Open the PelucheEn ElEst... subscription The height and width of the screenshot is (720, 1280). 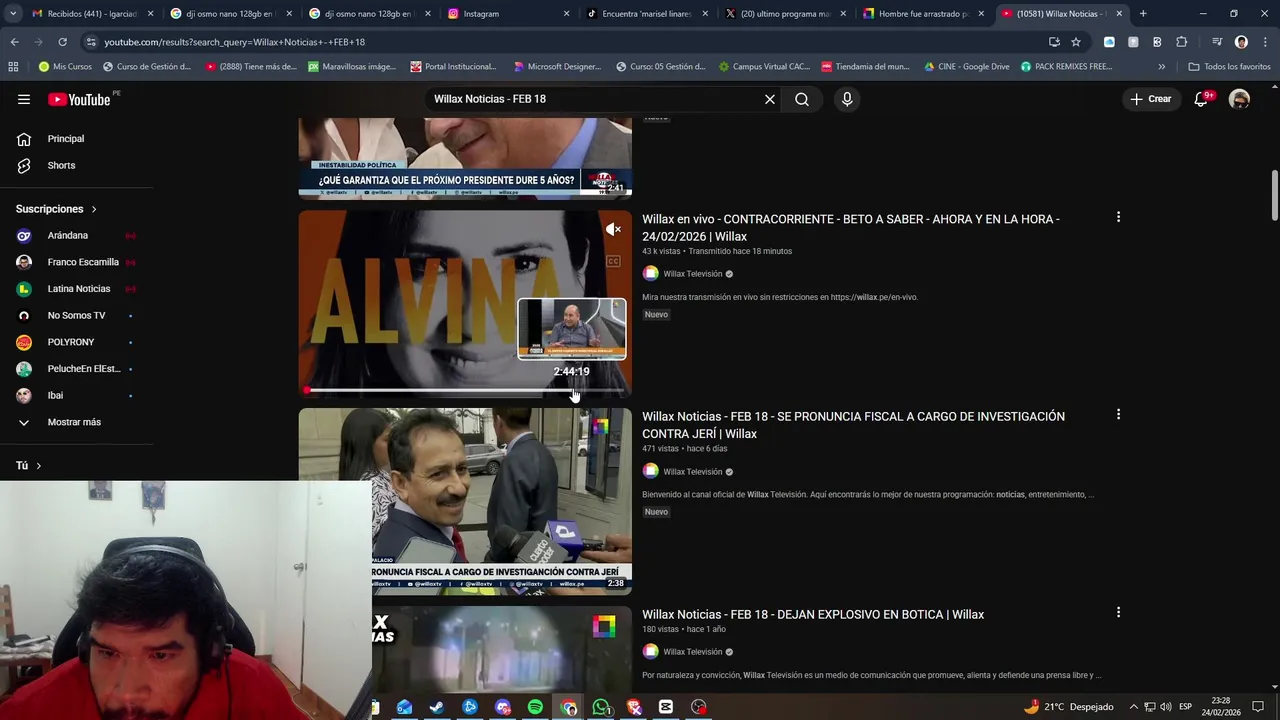pyautogui.click(x=84, y=369)
